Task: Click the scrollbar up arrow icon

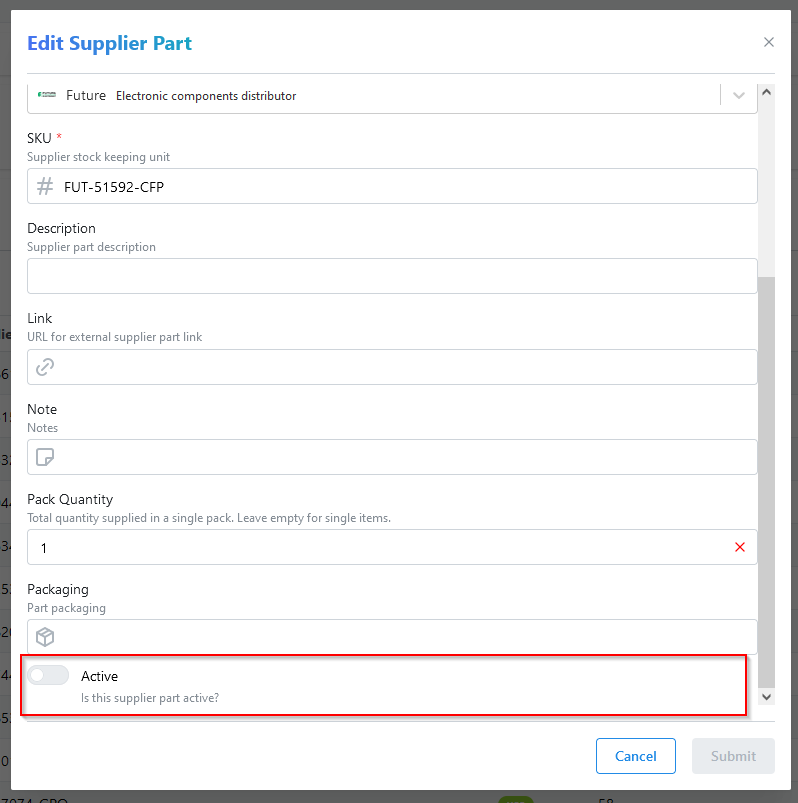Action: pos(766,90)
